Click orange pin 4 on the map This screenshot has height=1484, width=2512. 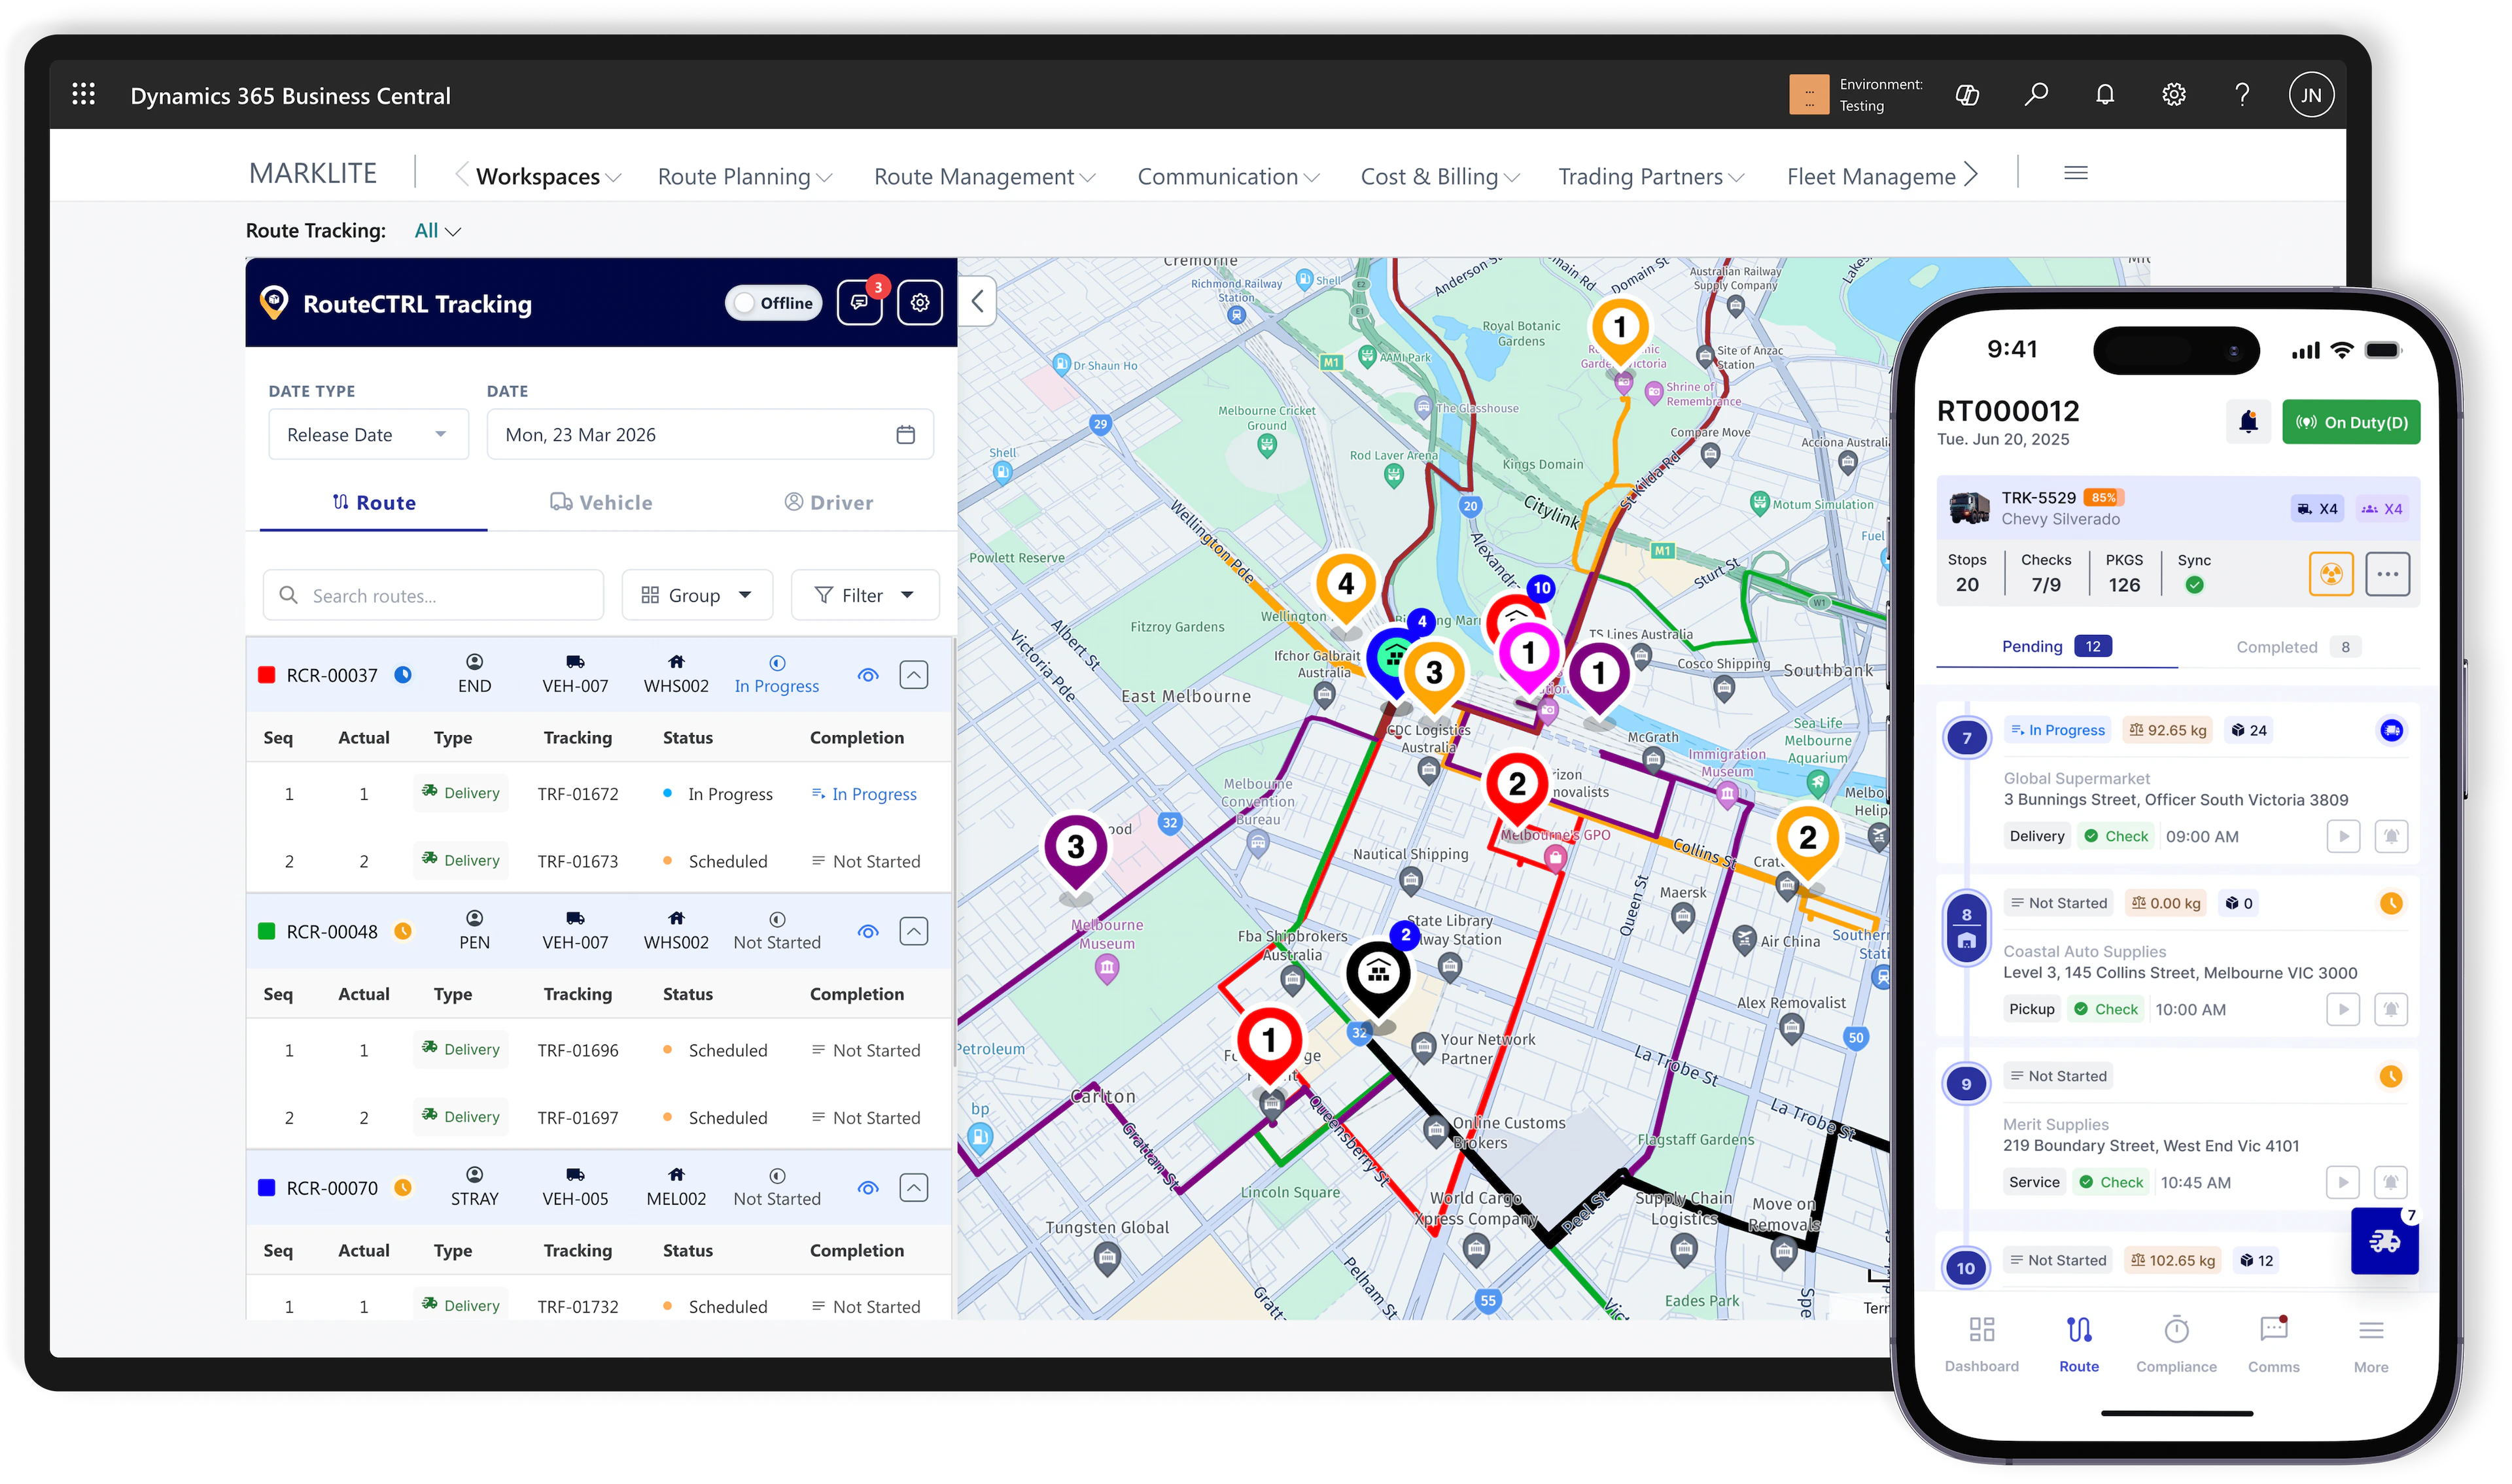(x=1346, y=587)
